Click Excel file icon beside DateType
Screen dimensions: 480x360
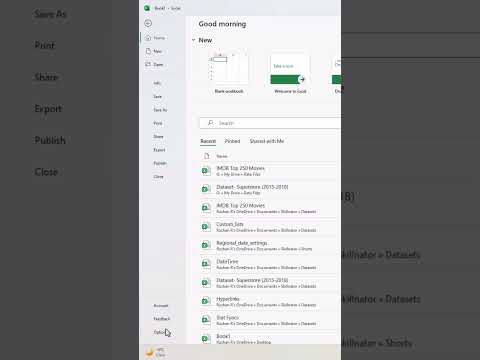(206, 264)
